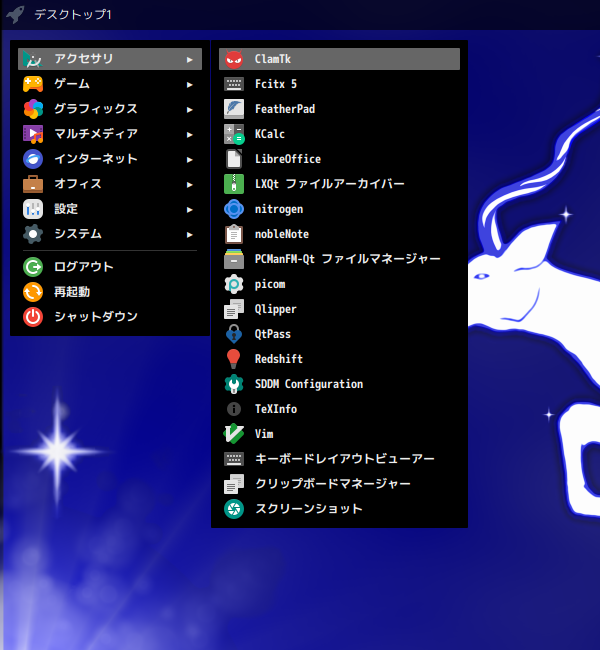The width and height of the screenshot is (600, 650).
Task: Click the nitrogen blue atom icon
Action: tap(234, 209)
